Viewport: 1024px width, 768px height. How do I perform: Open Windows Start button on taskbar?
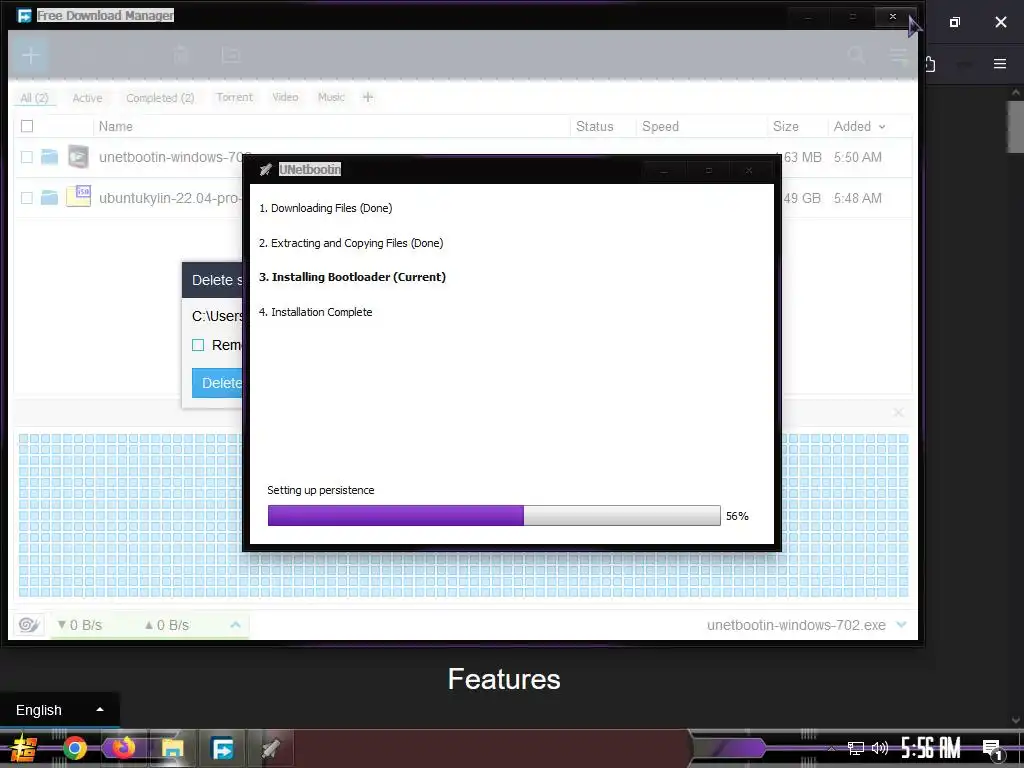click(24, 748)
